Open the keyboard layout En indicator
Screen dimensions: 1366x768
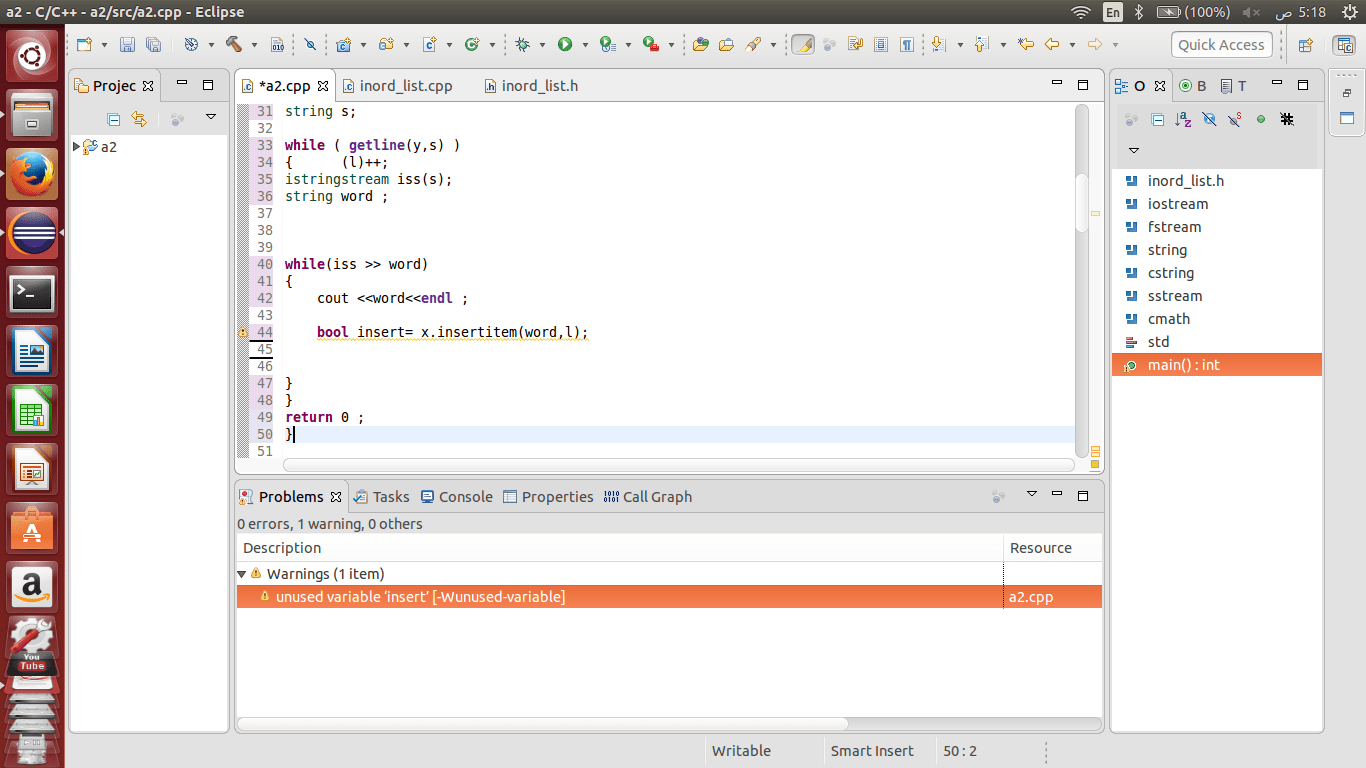1113,12
